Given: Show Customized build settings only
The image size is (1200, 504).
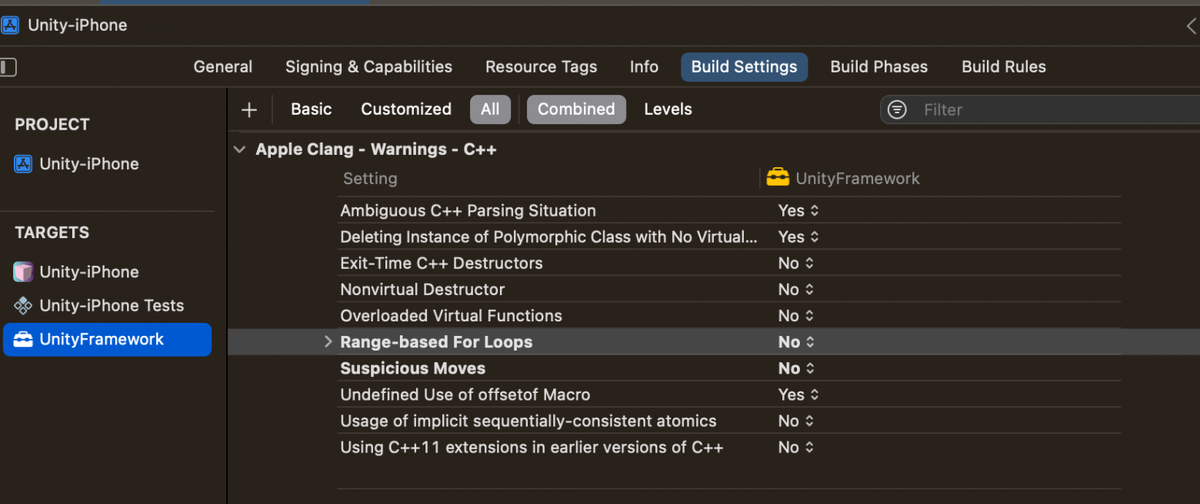Looking at the screenshot, I should 406,110.
